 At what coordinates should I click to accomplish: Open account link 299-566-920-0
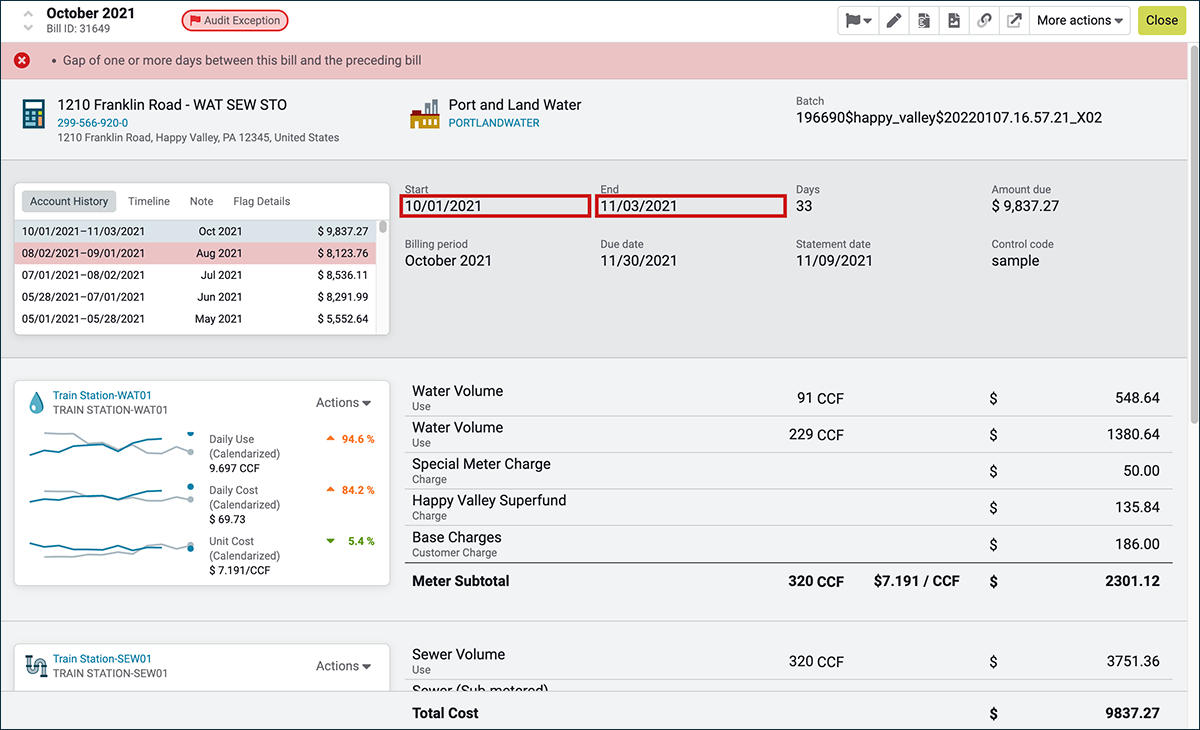point(93,123)
